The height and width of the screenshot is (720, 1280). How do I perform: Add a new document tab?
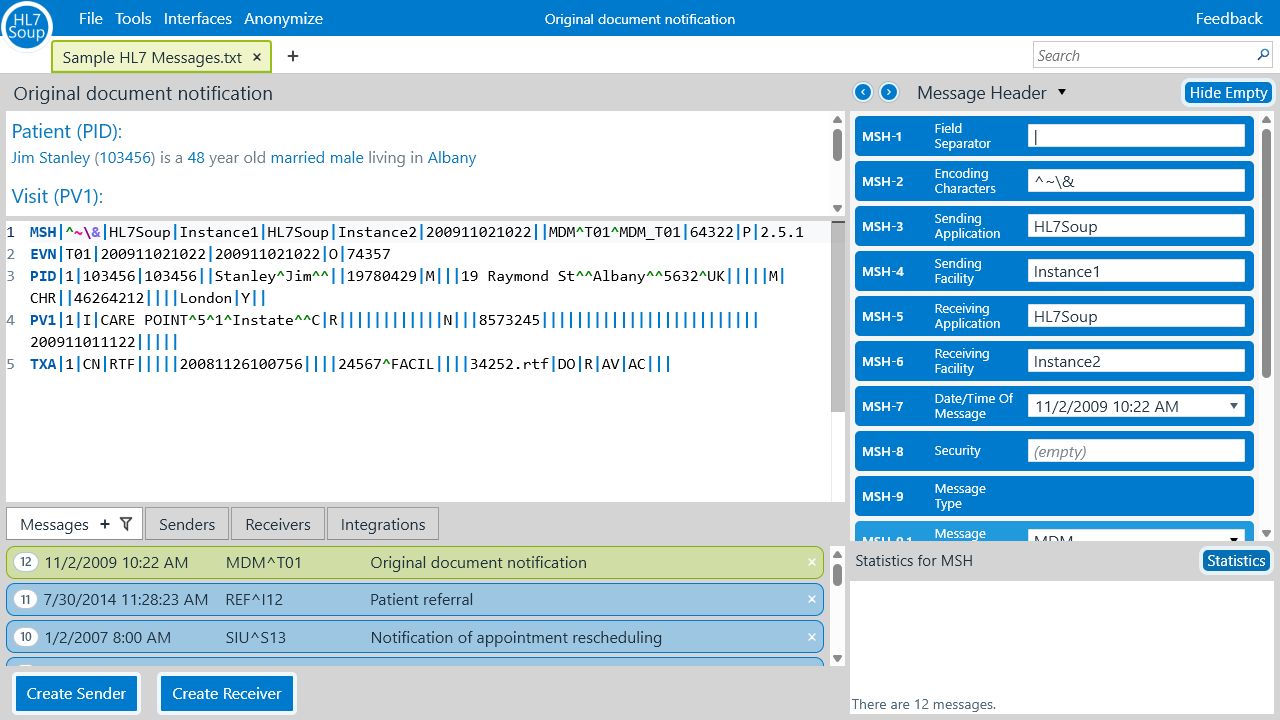(293, 57)
